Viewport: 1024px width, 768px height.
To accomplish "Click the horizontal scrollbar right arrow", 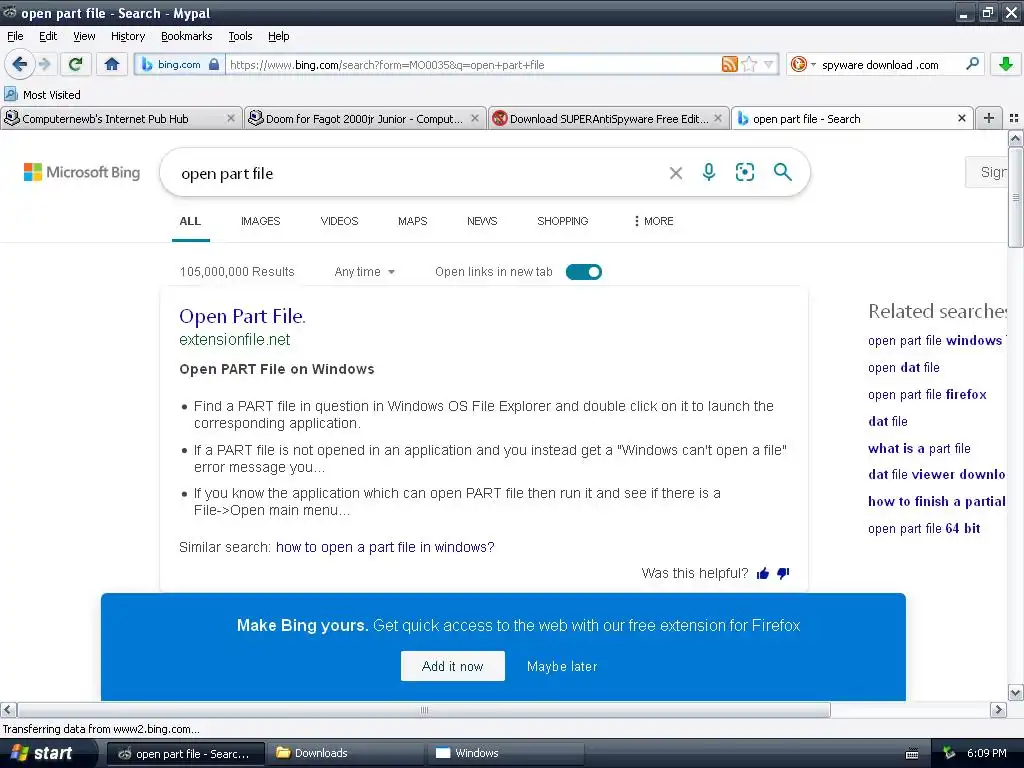I will pyautogui.click(x=999, y=709).
